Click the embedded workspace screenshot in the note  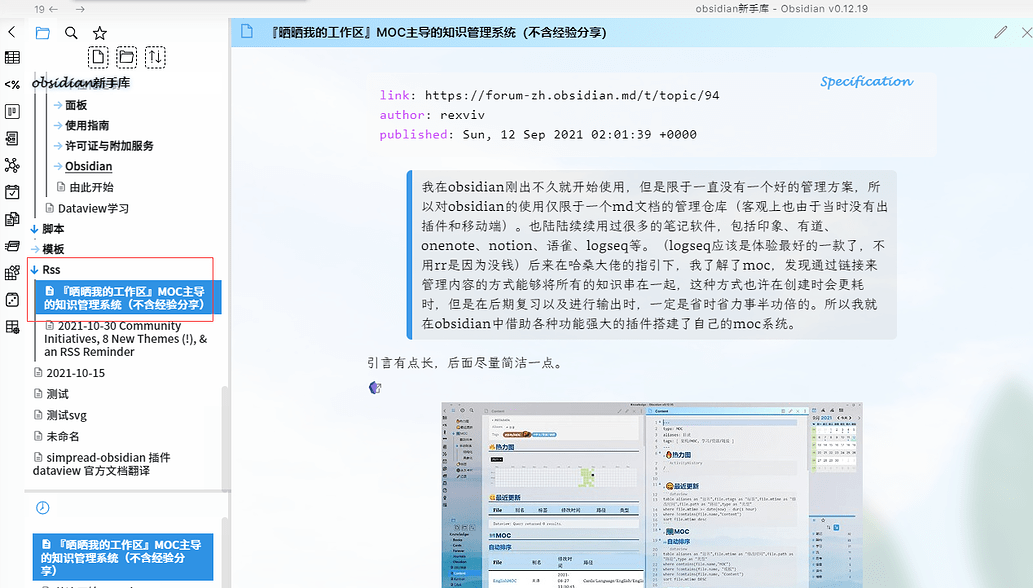pyautogui.click(x=652, y=495)
